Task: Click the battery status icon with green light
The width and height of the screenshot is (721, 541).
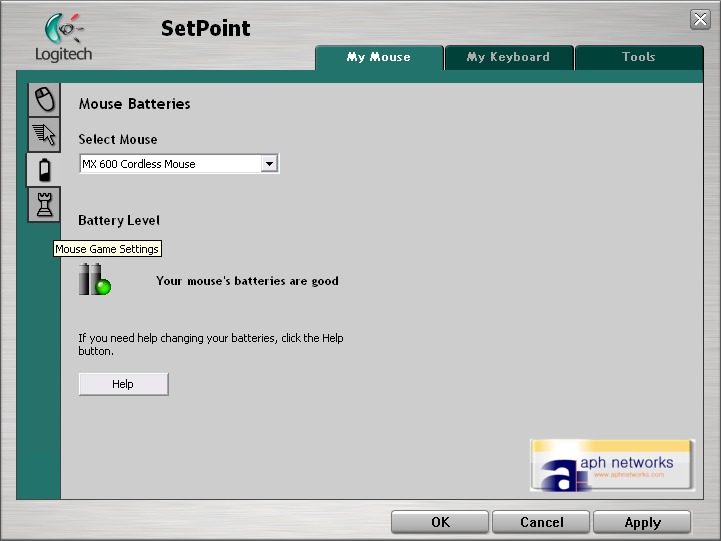Action: (x=94, y=280)
